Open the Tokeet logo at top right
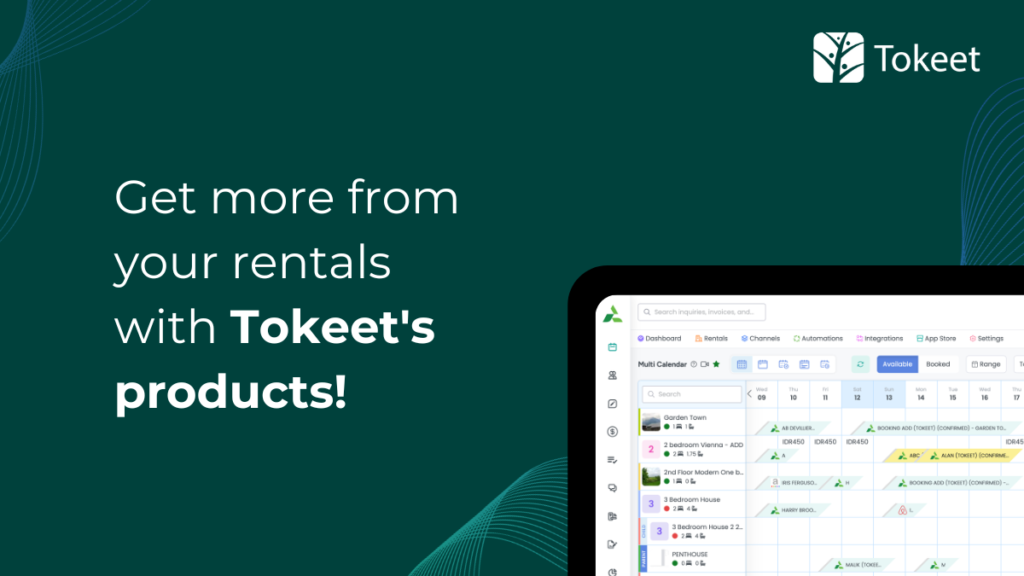This screenshot has height=576, width=1024. pyautogui.click(x=896, y=57)
